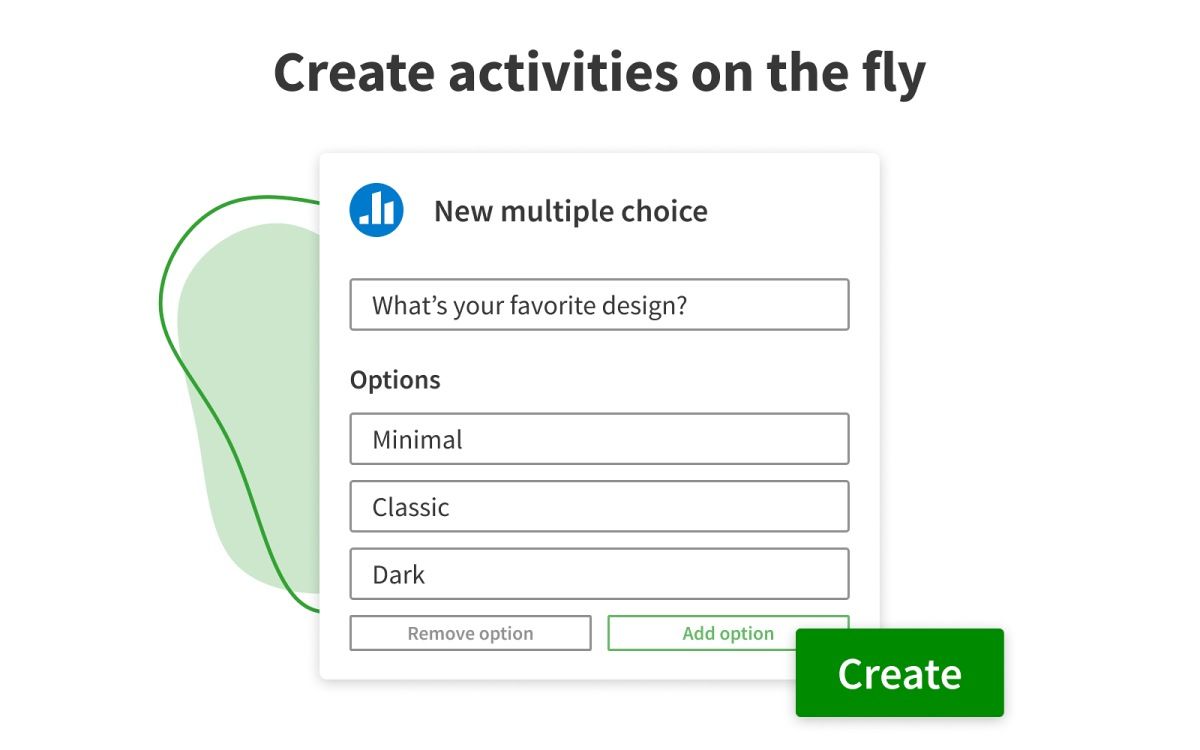Select the poll activity icon beside the title

pyautogui.click(x=377, y=207)
